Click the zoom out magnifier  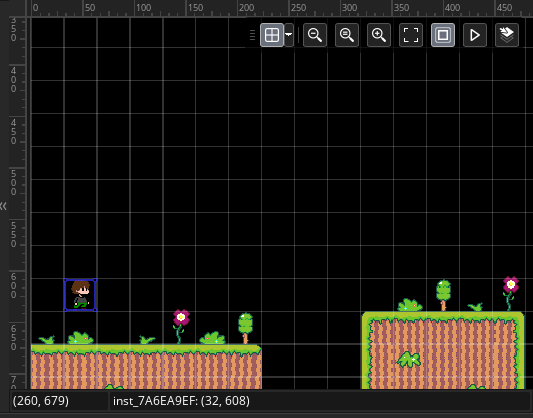click(315, 35)
